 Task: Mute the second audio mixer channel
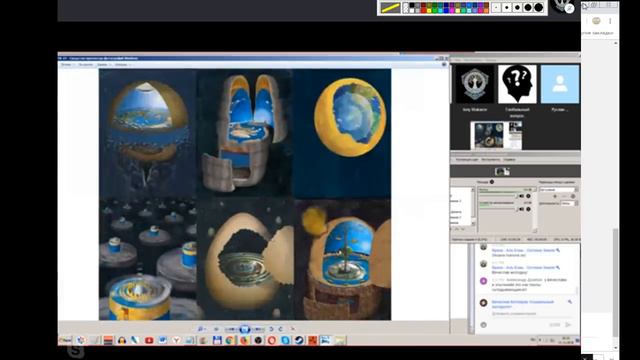(522, 209)
